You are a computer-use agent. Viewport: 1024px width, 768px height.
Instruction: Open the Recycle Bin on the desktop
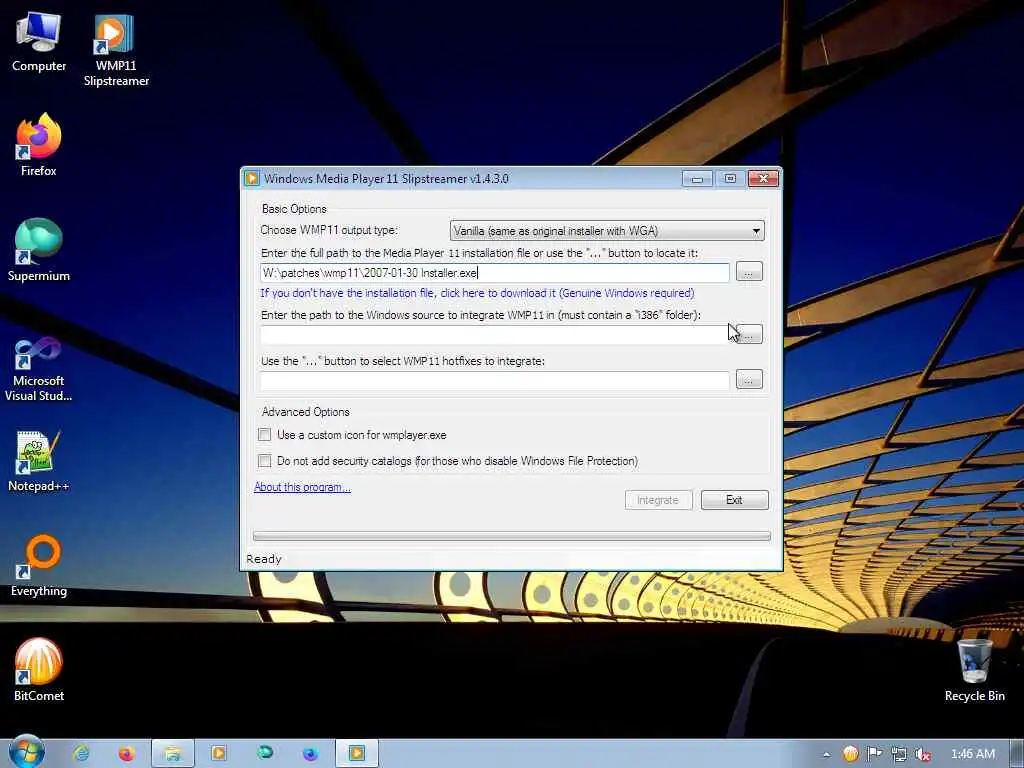(x=974, y=670)
